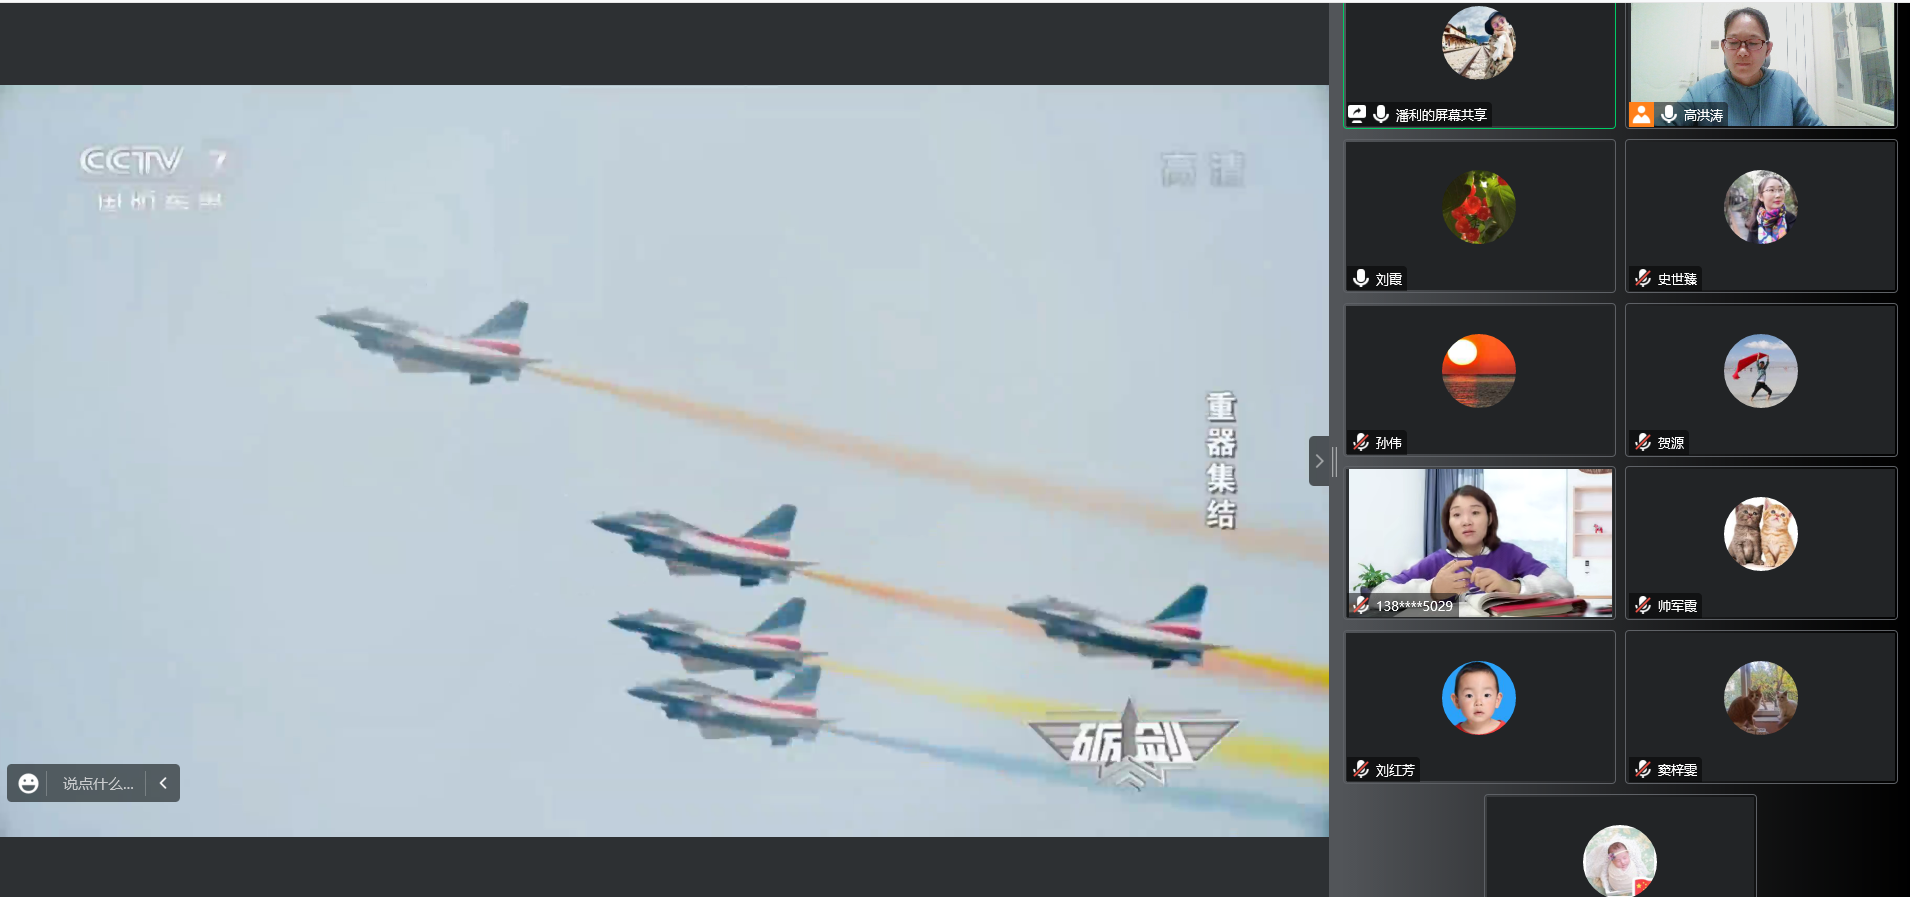Click the cherry avatar of 刘霞
This screenshot has height=899, width=1910.
tap(1478, 207)
